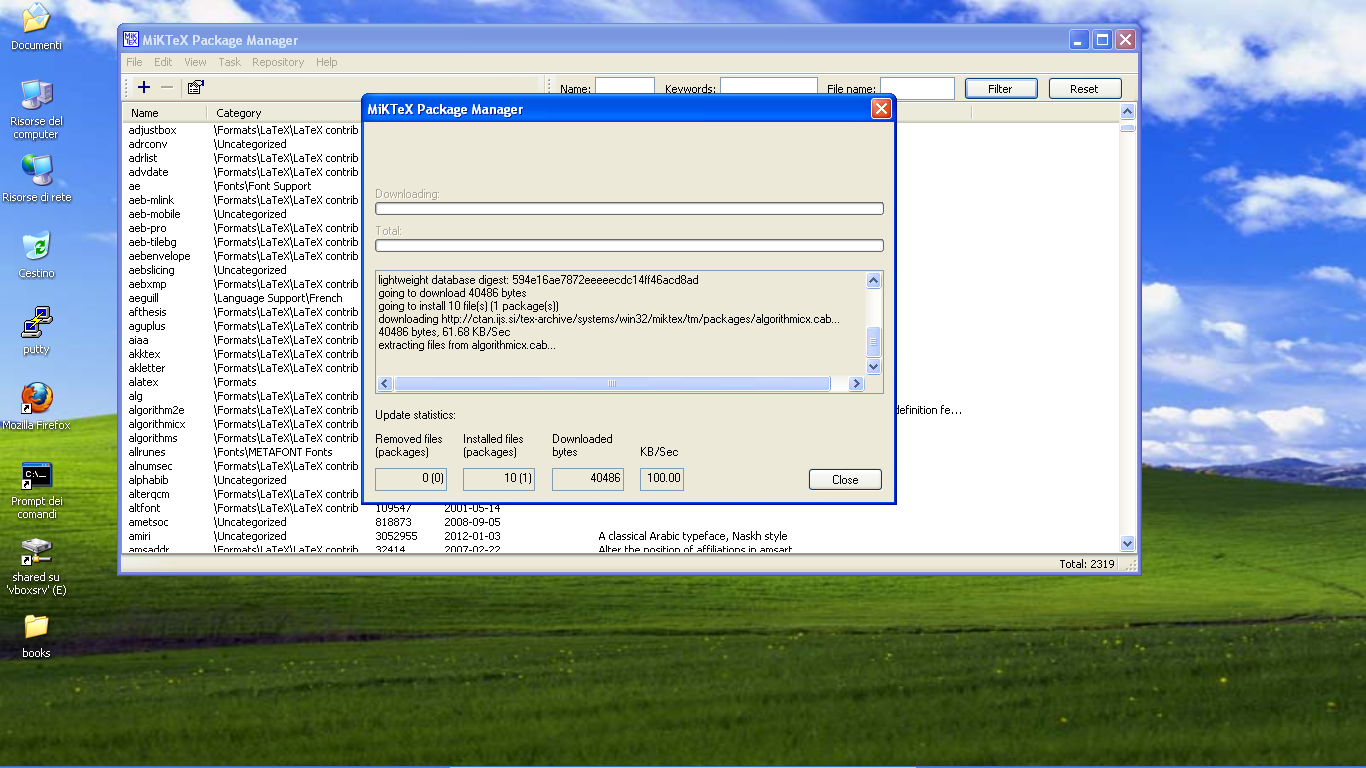Select the putty desktop shortcut

36,331
